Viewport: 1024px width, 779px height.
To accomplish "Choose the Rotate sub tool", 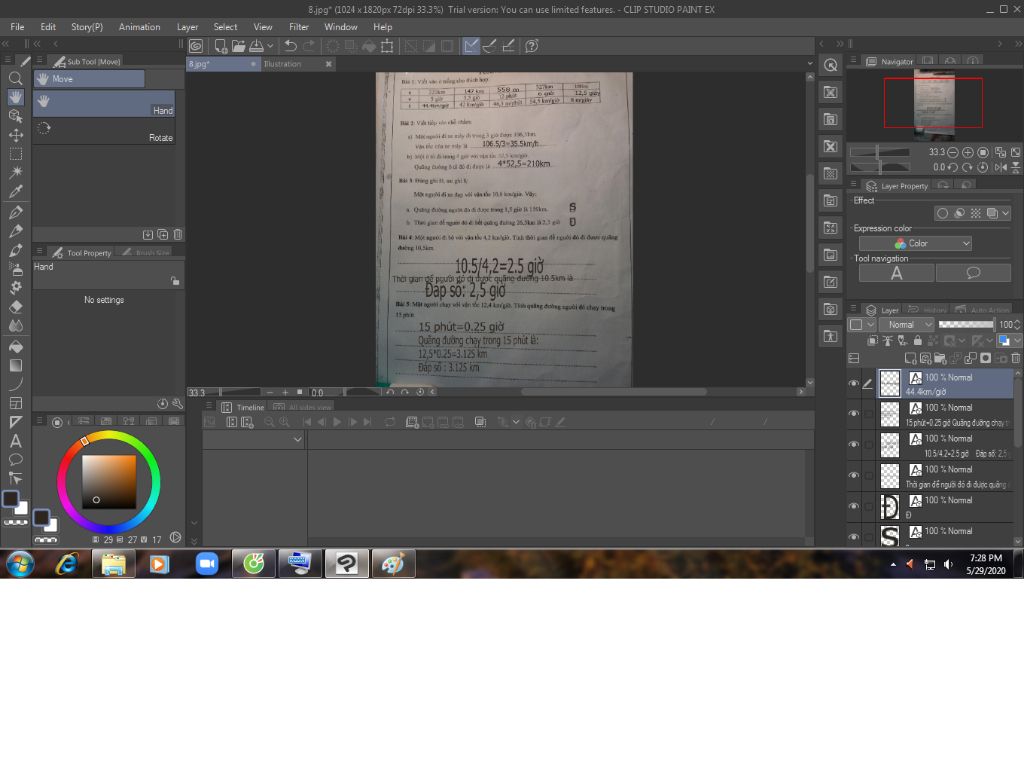I will point(104,133).
